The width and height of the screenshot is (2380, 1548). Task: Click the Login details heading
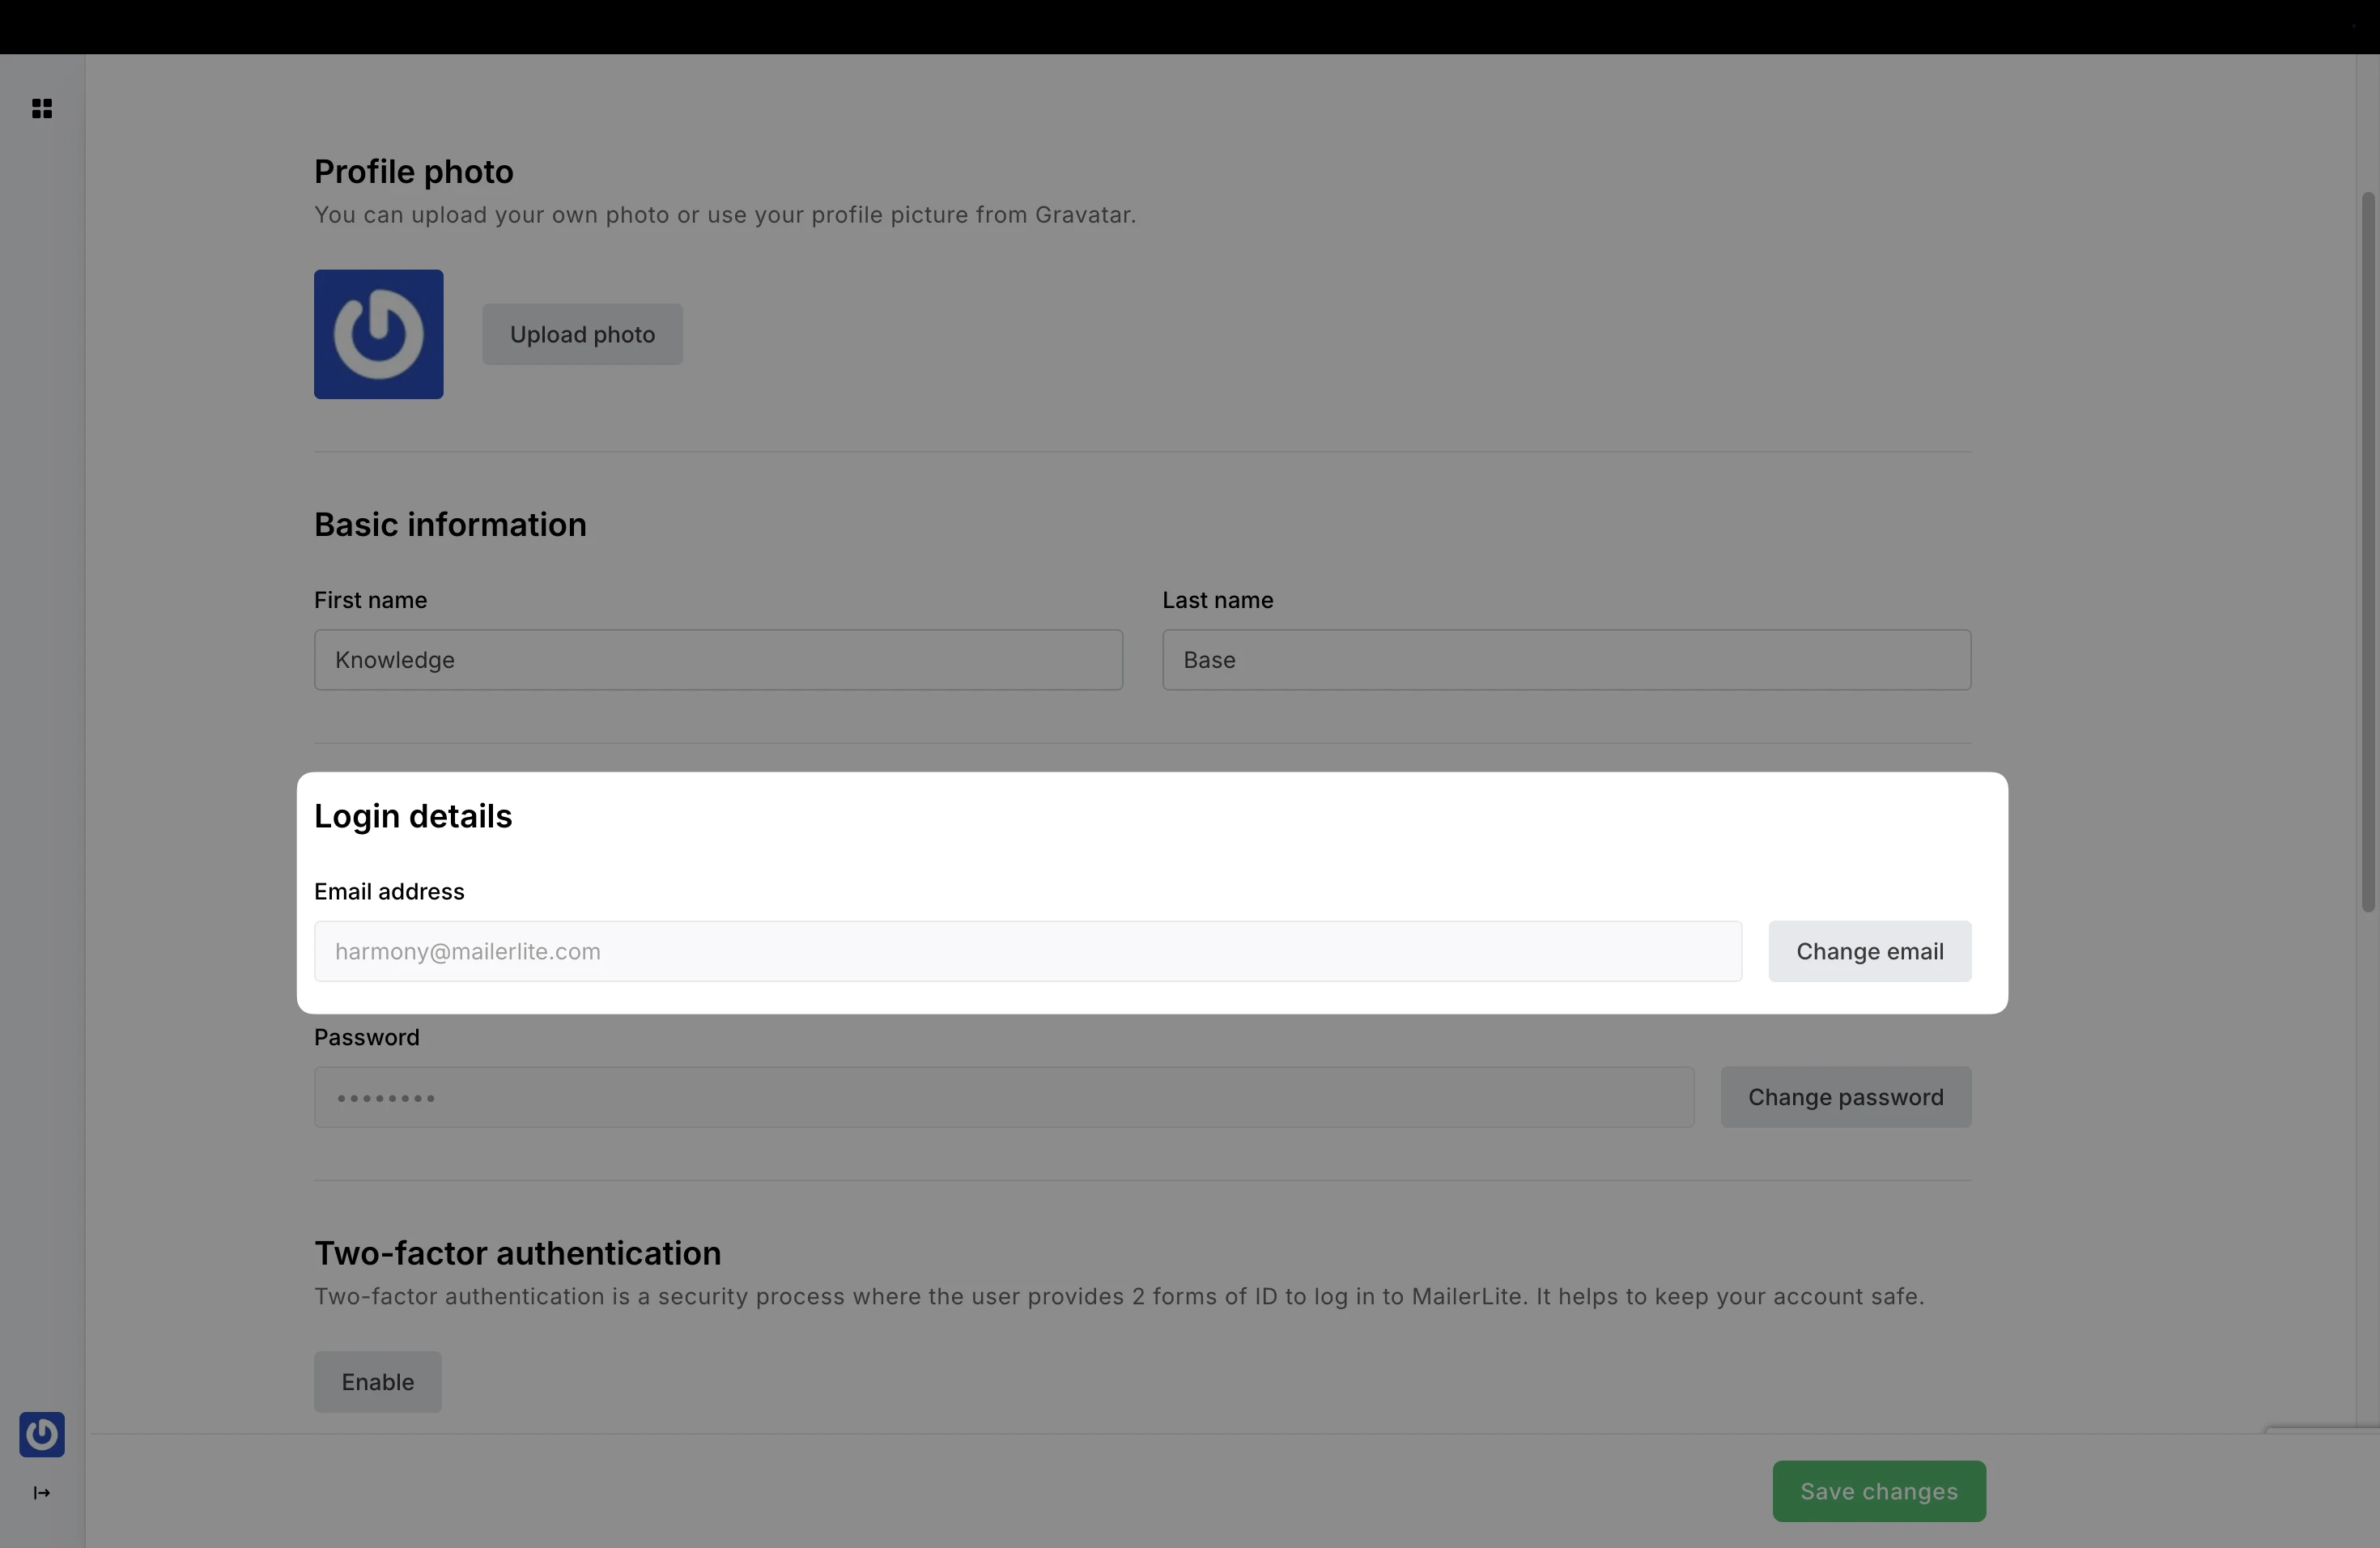pos(412,816)
